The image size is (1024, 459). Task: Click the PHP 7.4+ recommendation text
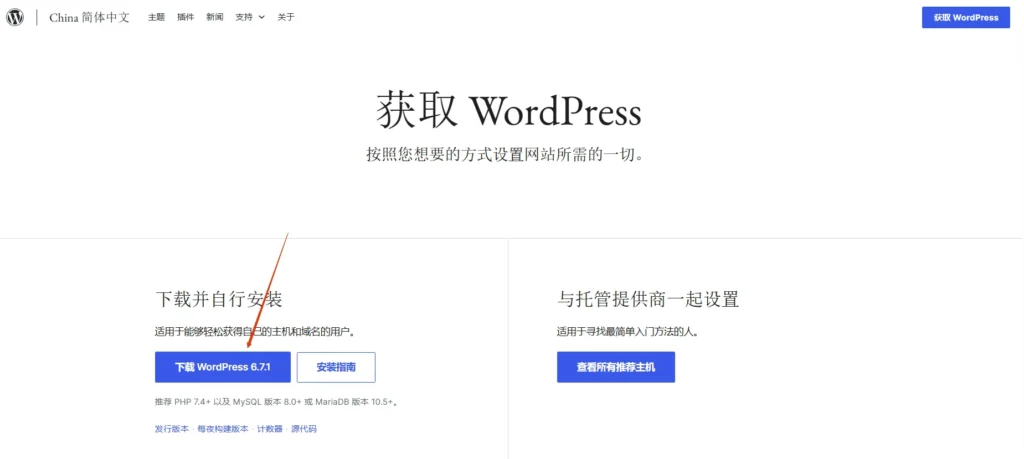[276, 402]
